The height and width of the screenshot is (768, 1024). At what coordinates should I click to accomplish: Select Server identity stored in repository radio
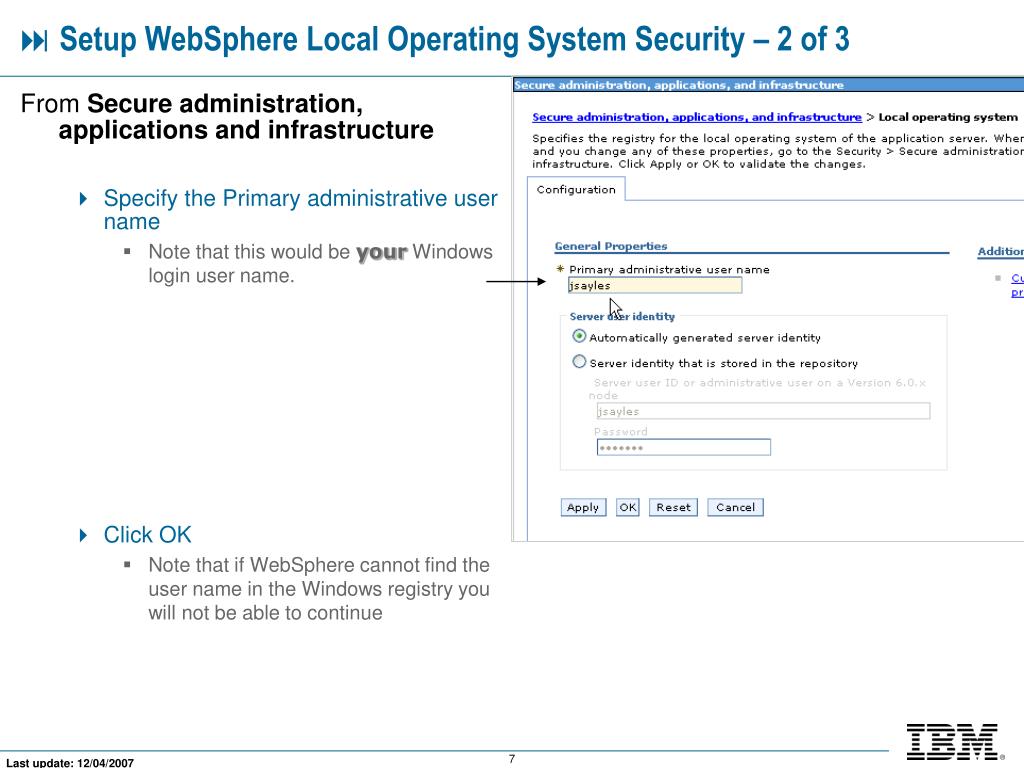point(579,362)
